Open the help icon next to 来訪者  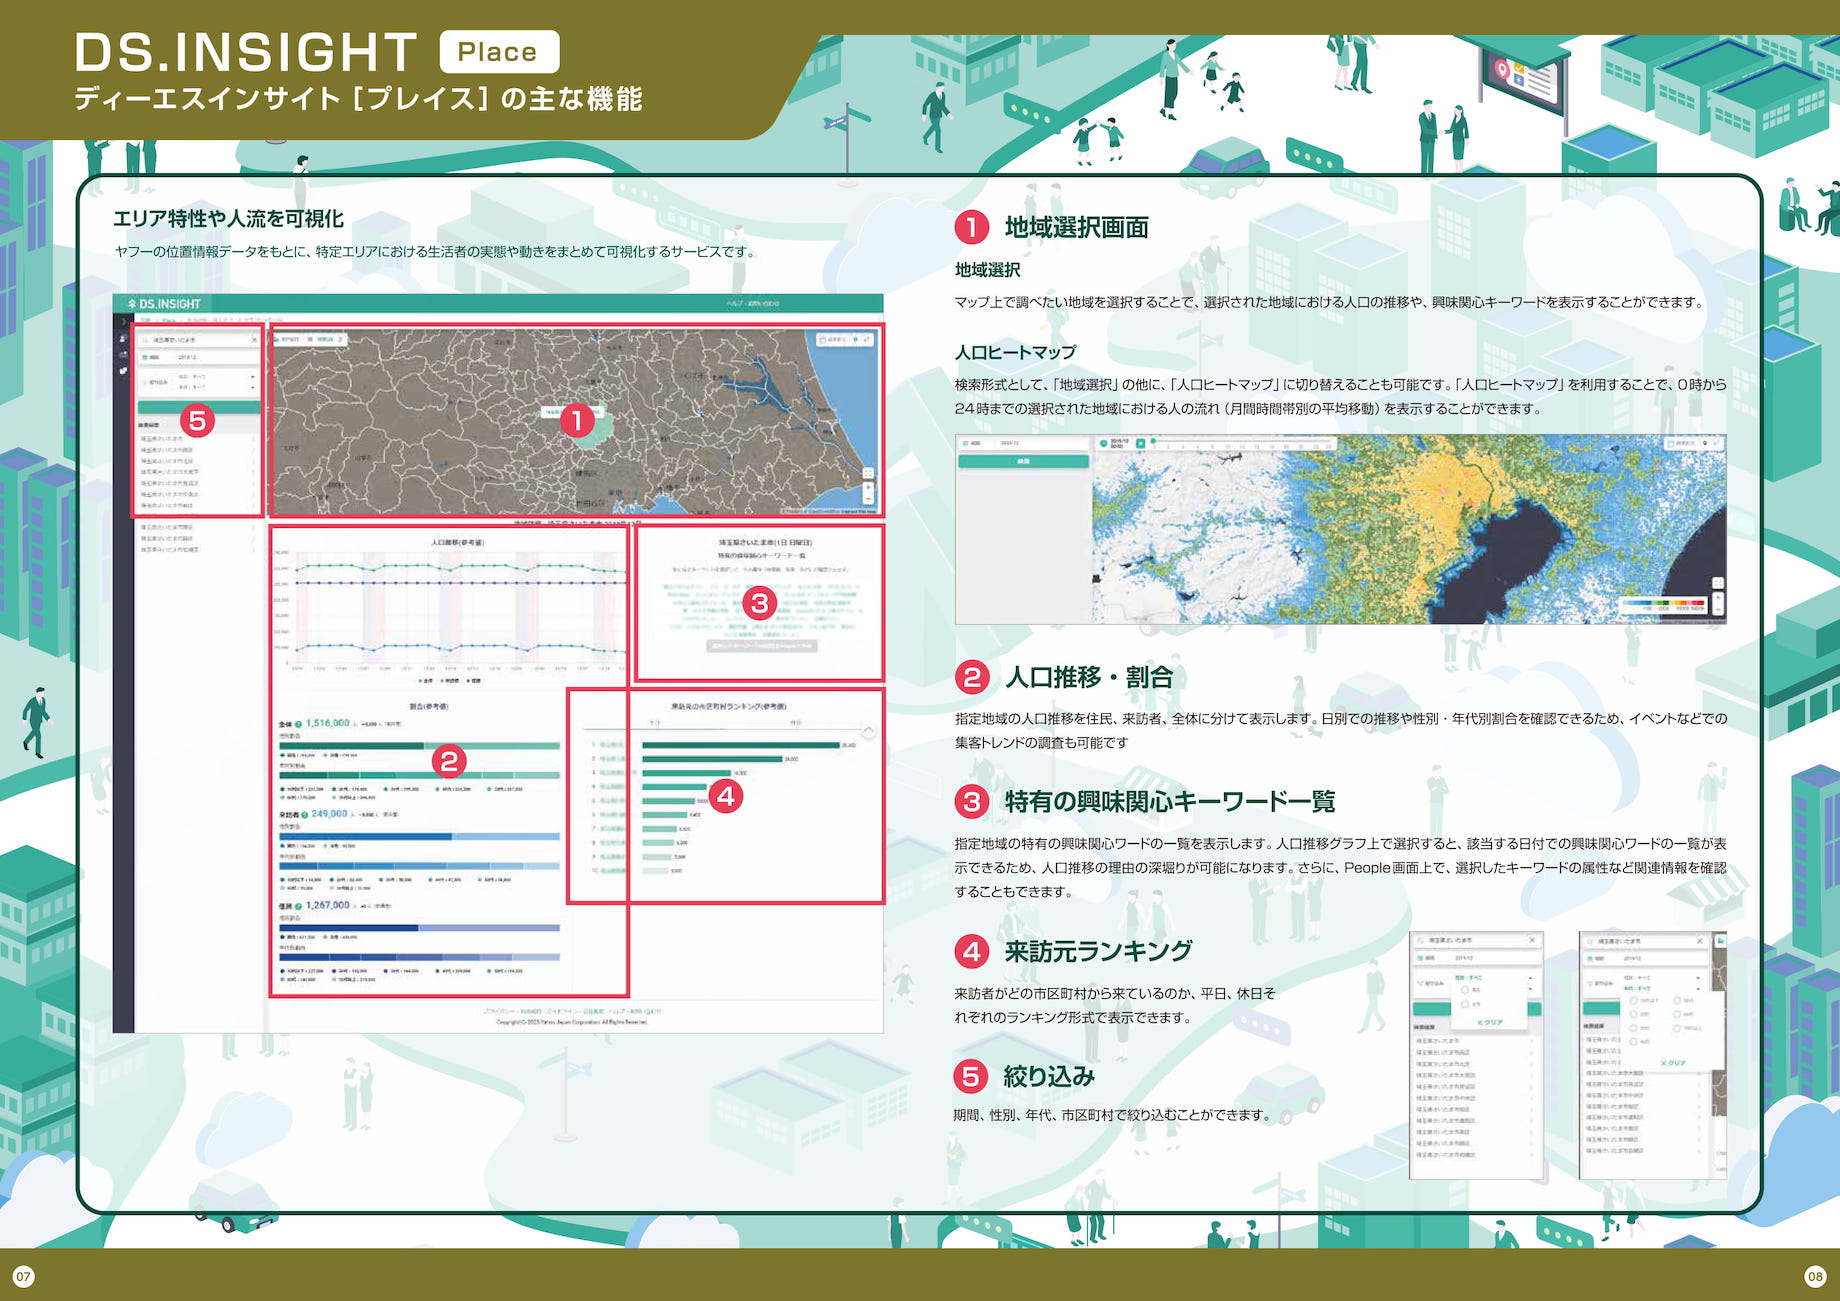tap(304, 815)
